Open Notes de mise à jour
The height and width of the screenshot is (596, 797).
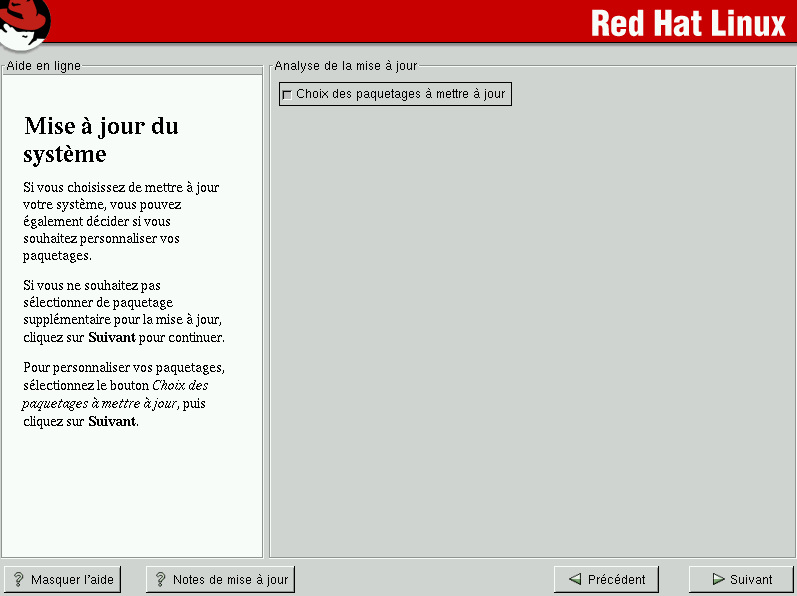[220, 579]
